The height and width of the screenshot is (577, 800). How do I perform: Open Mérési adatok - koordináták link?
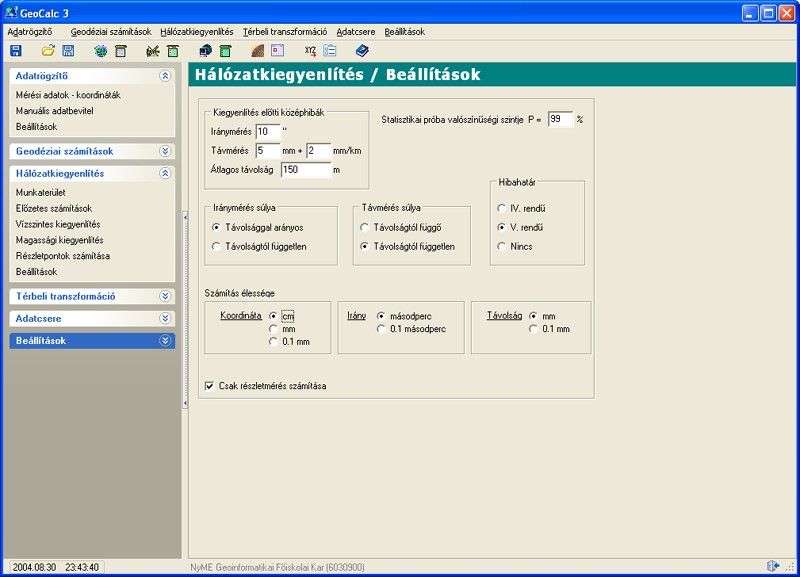[68, 95]
